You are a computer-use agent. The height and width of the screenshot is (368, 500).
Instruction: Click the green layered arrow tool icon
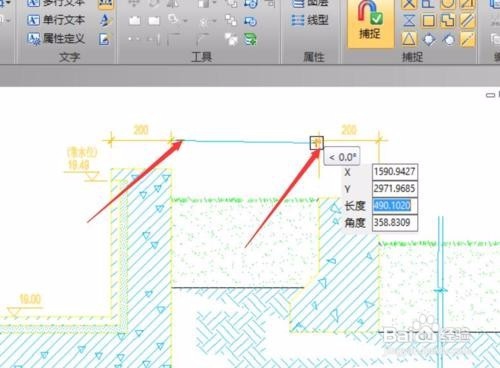(250, 39)
